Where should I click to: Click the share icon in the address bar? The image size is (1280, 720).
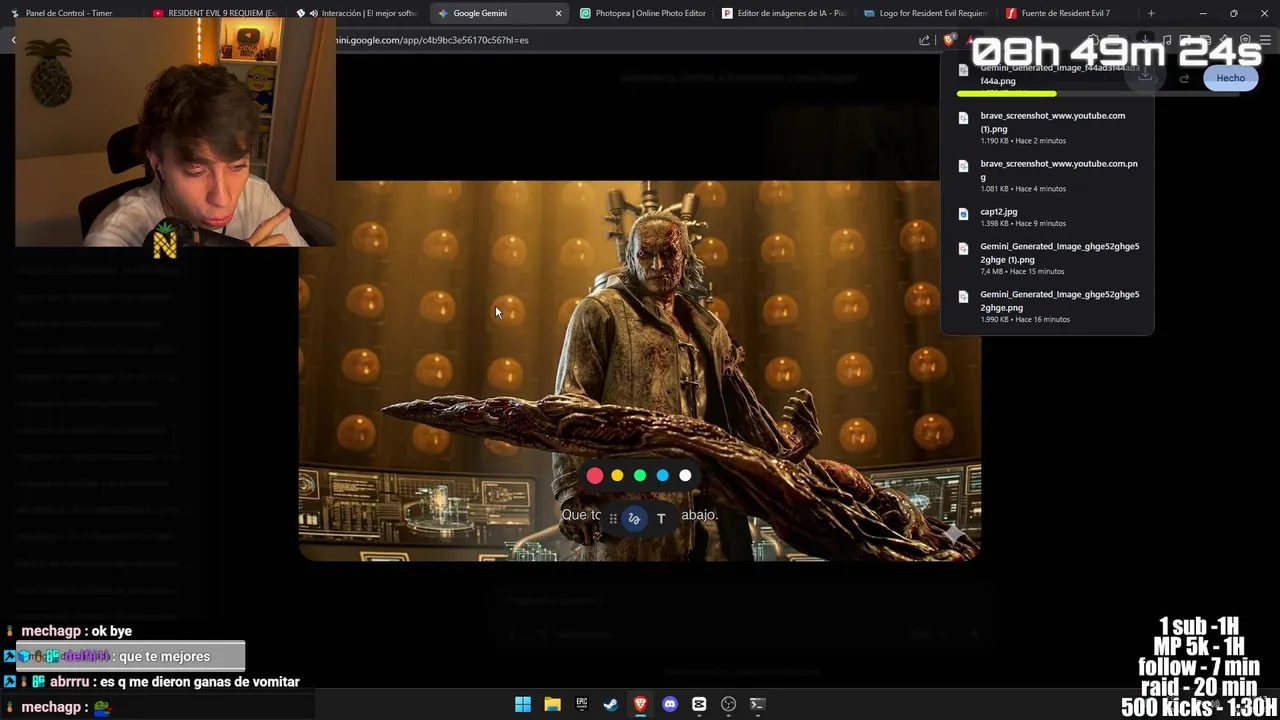[924, 40]
